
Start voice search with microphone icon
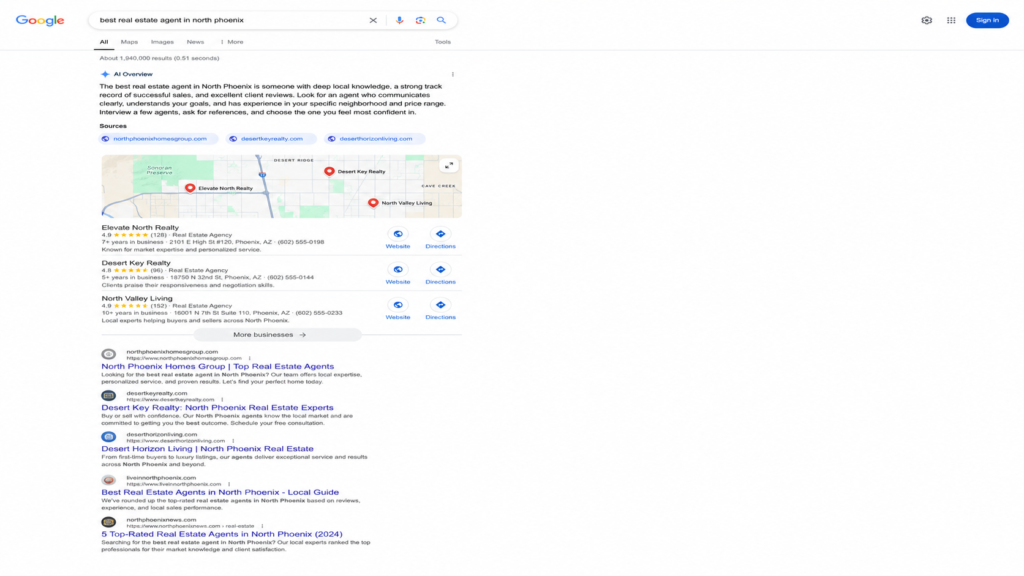[399, 20]
